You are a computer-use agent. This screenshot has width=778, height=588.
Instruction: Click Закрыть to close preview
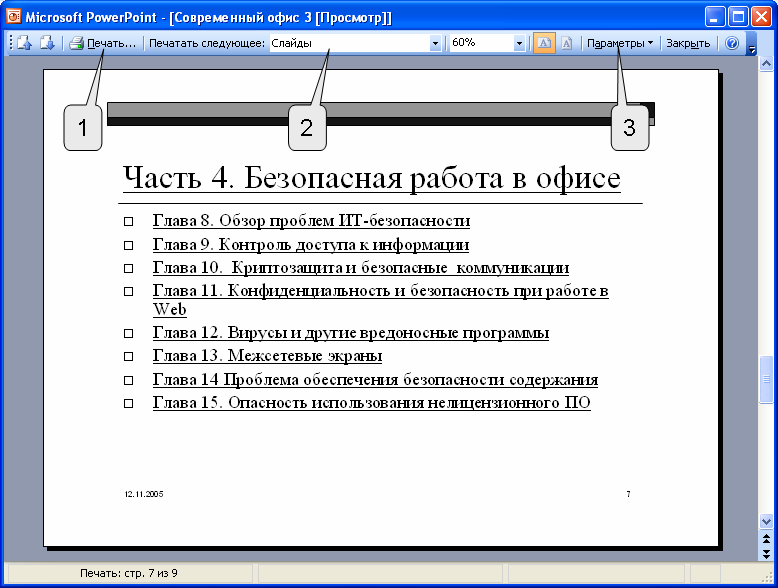pyautogui.click(x=688, y=43)
